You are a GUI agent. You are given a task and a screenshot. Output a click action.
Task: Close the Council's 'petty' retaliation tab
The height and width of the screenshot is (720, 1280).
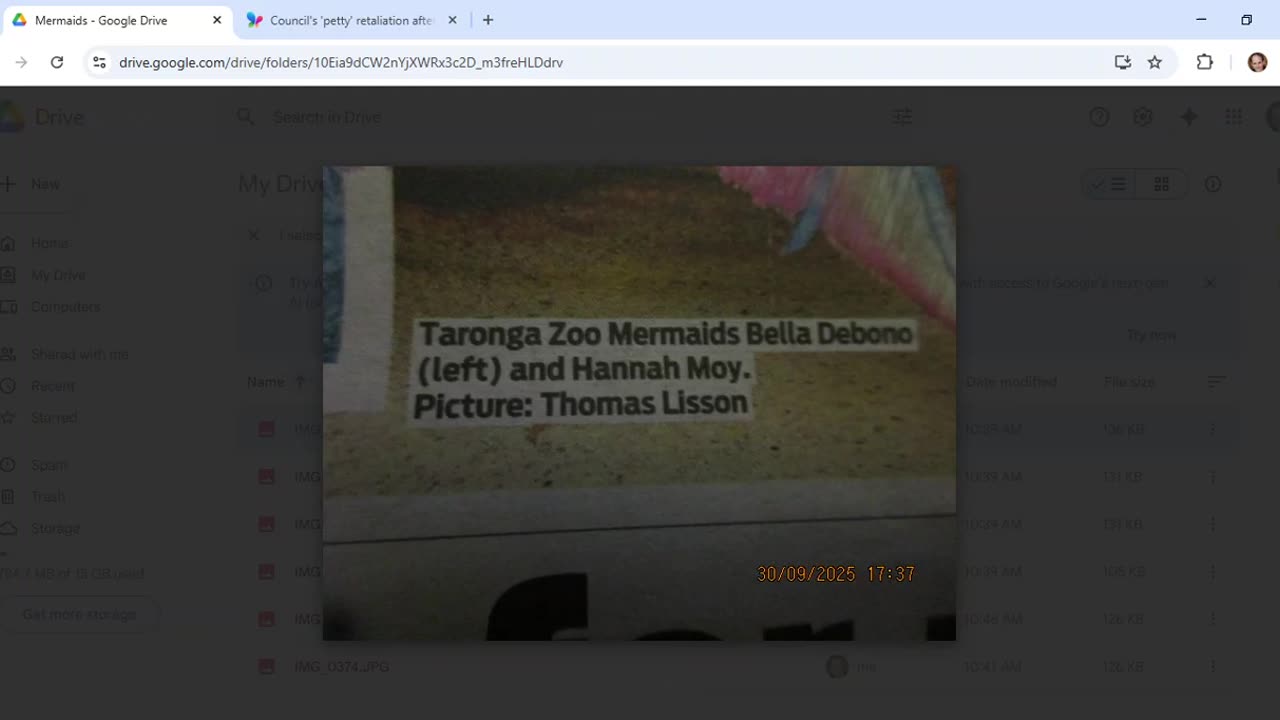click(x=452, y=20)
